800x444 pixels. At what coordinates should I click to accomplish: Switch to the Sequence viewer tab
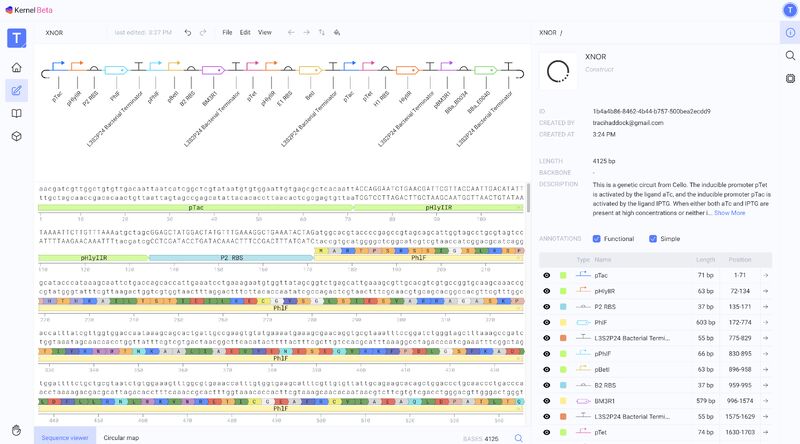click(x=65, y=438)
